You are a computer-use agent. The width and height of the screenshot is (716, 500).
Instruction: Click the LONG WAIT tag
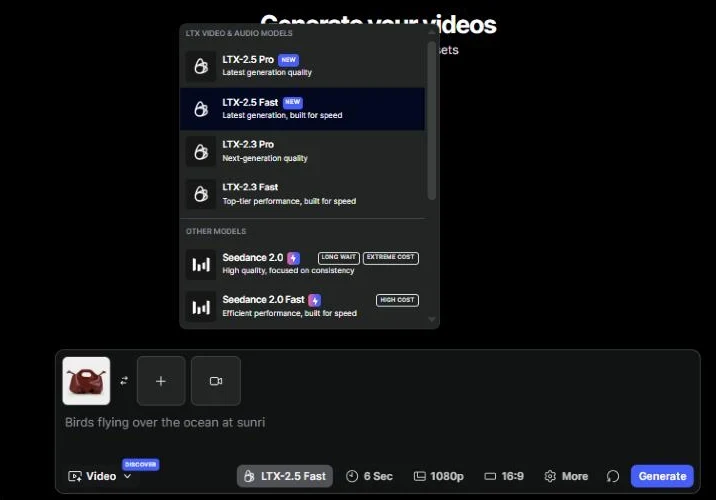point(339,258)
